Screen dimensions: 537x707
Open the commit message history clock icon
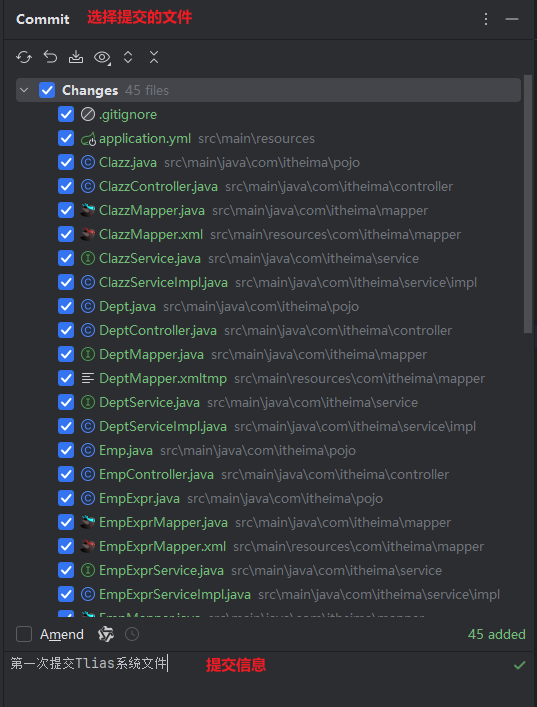pos(132,634)
